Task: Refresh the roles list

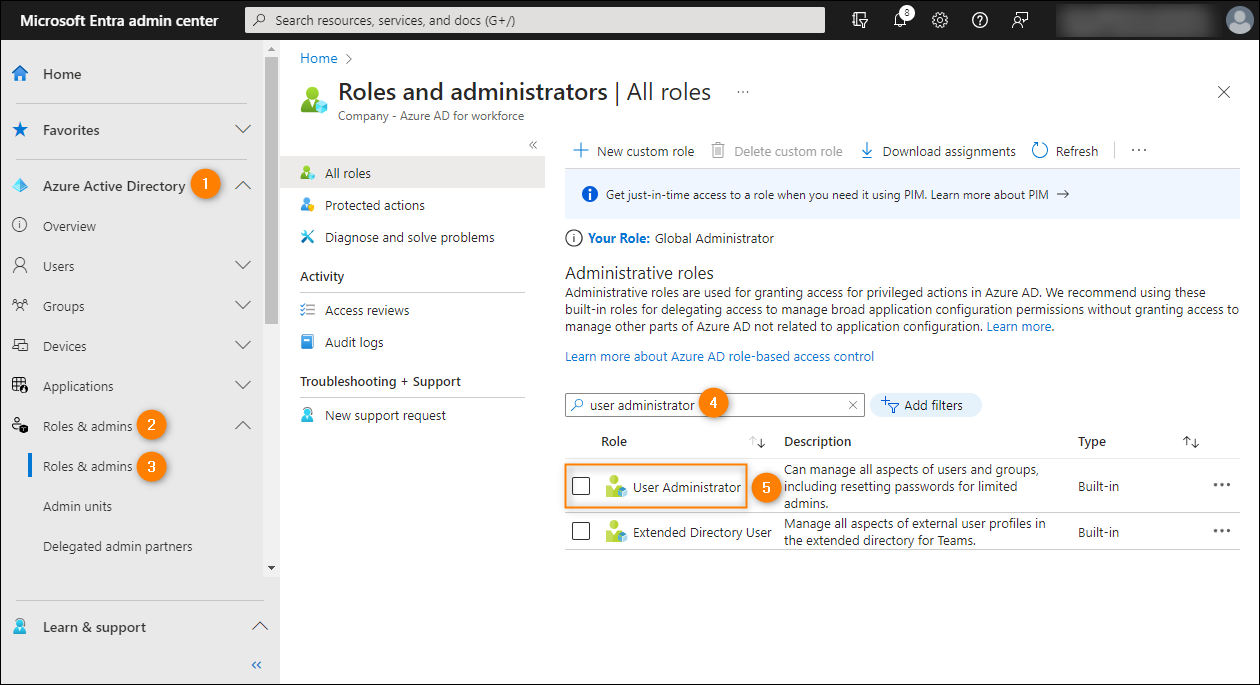Action: [x=1065, y=151]
